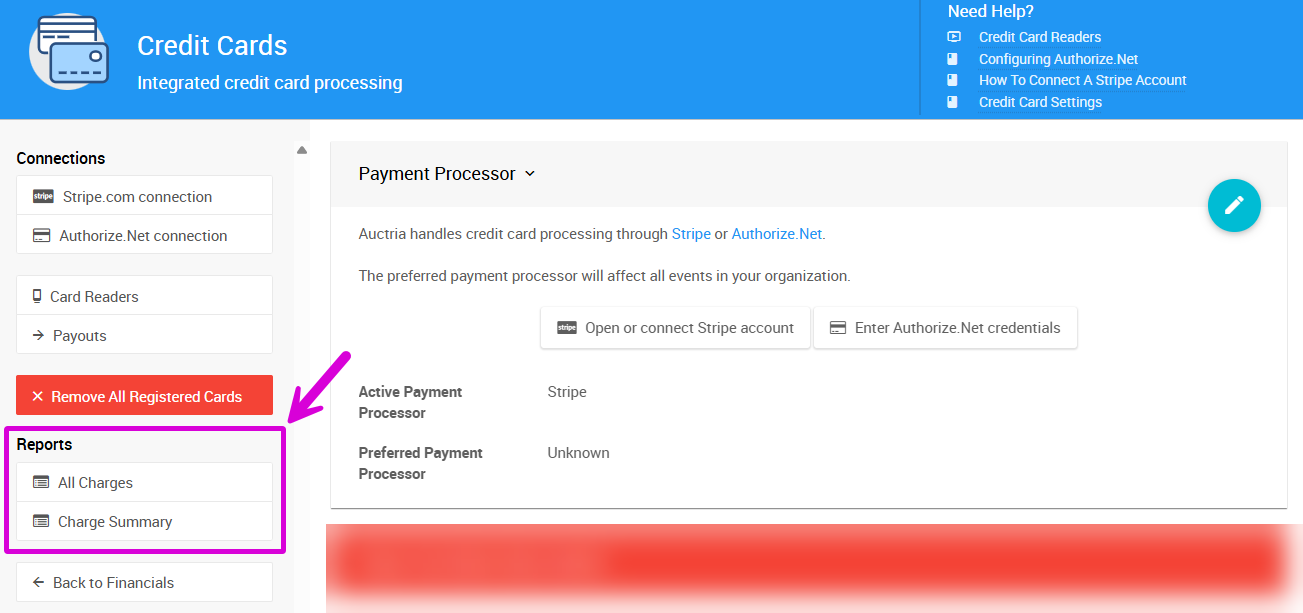The width and height of the screenshot is (1303, 613).
Task: Click the report icon beside Charge Summary
Action: click(x=41, y=521)
